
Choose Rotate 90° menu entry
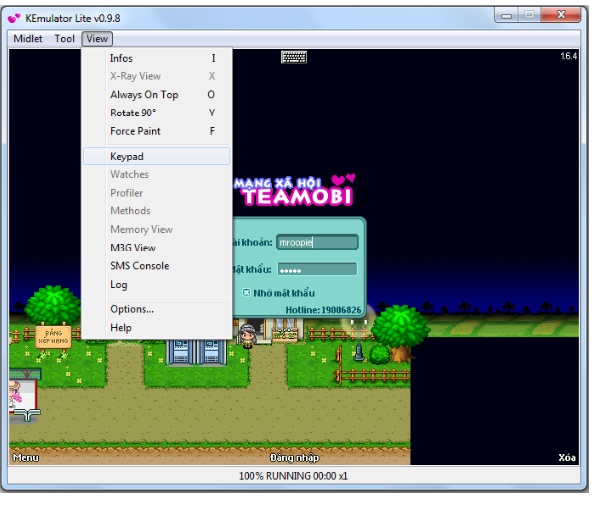[156, 113]
